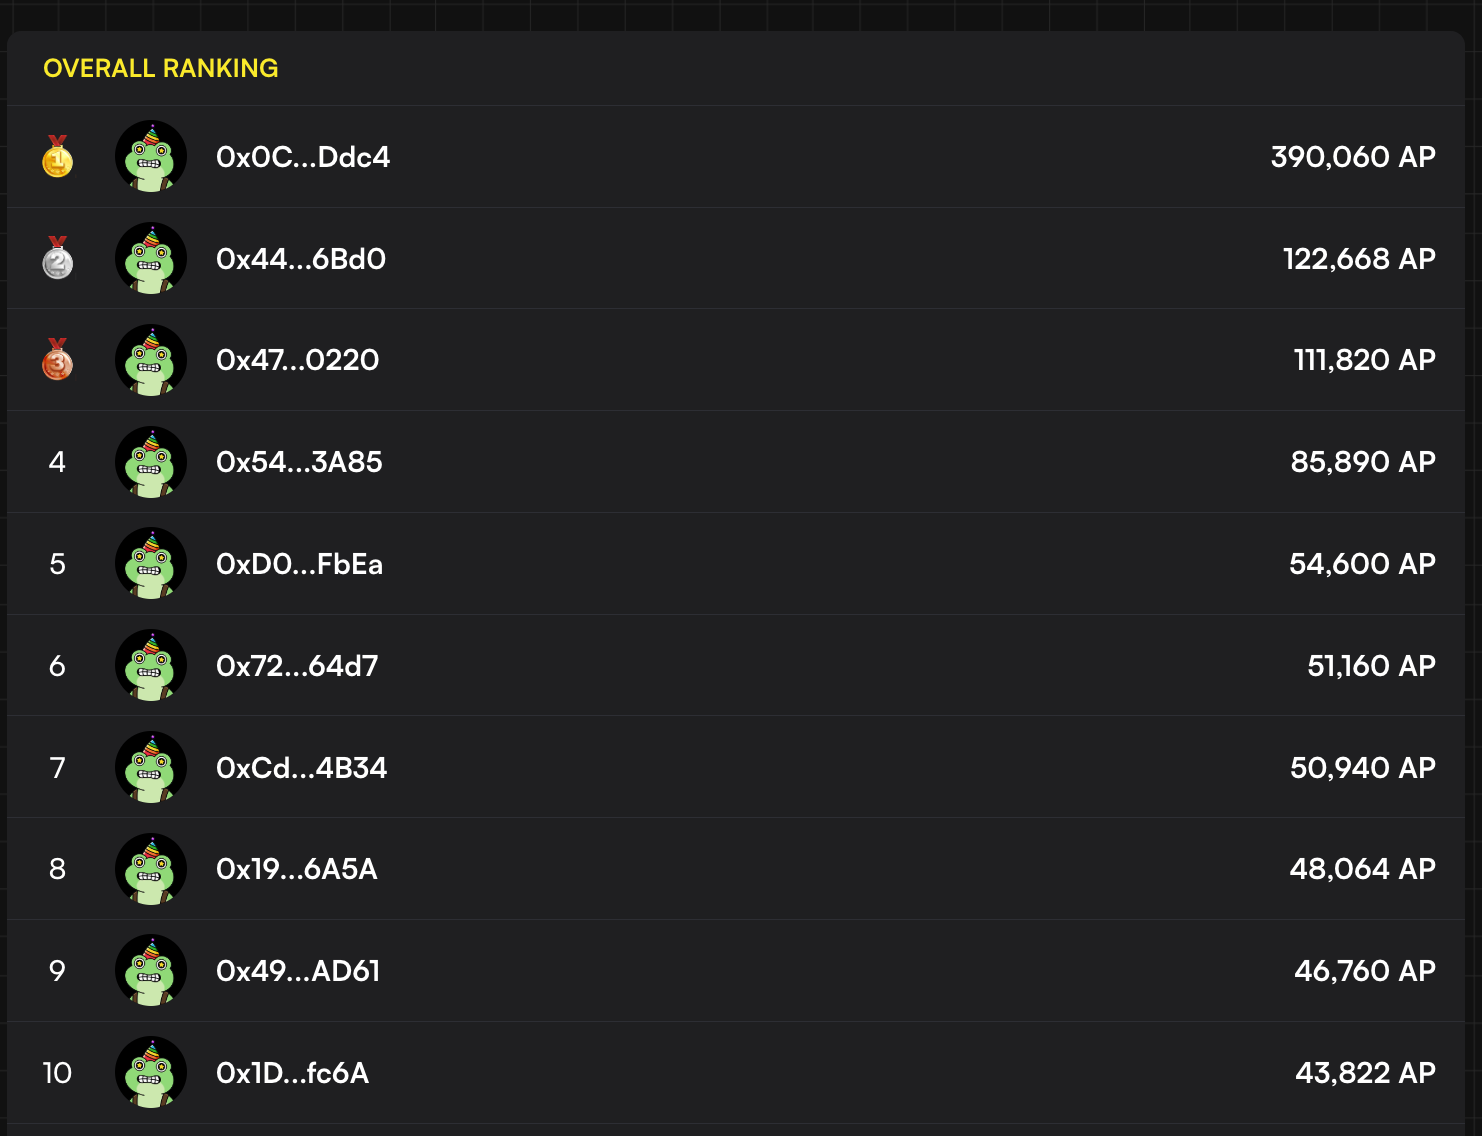Click frog avatar beside 0x47...0220
Viewport: 1482px width, 1136px height.
pos(151,360)
